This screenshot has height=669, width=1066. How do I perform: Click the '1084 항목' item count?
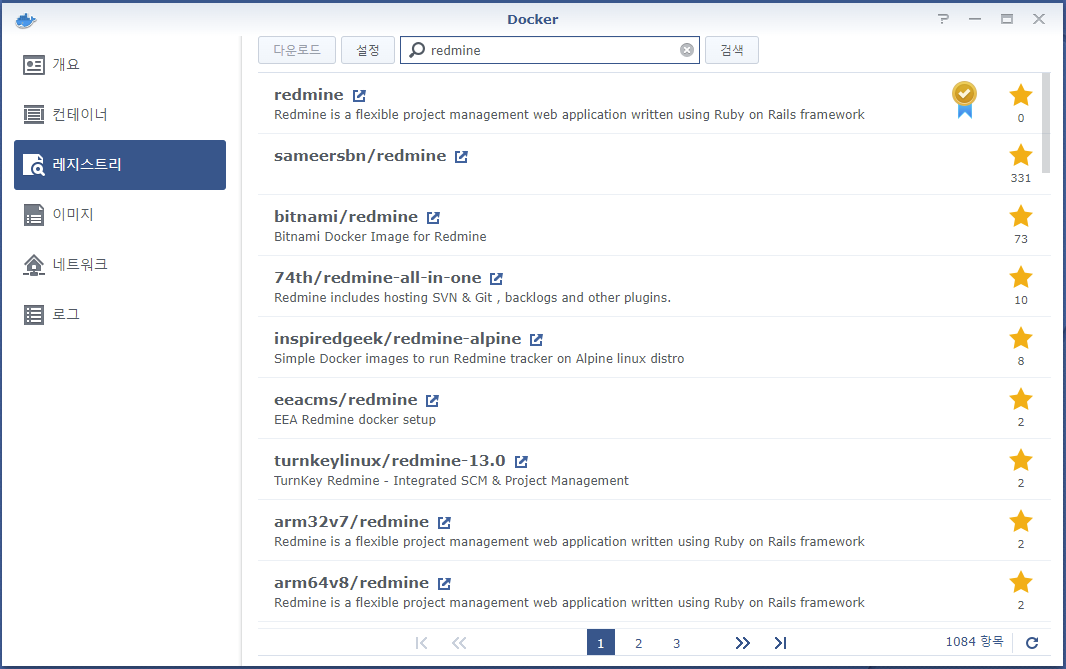click(x=974, y=641)
